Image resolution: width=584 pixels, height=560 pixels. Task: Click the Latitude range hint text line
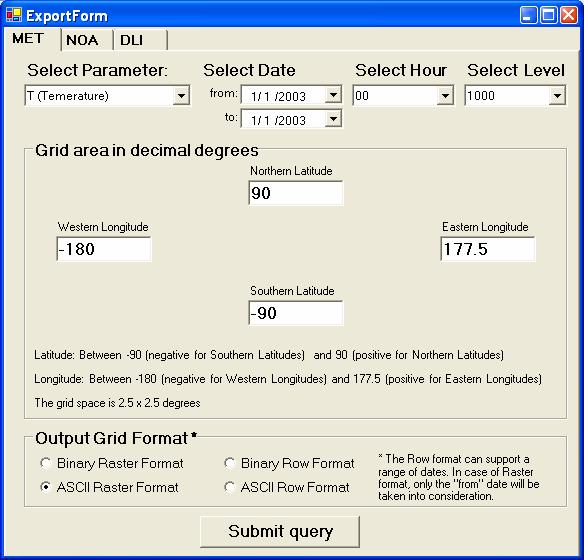[x=269, y=355]
